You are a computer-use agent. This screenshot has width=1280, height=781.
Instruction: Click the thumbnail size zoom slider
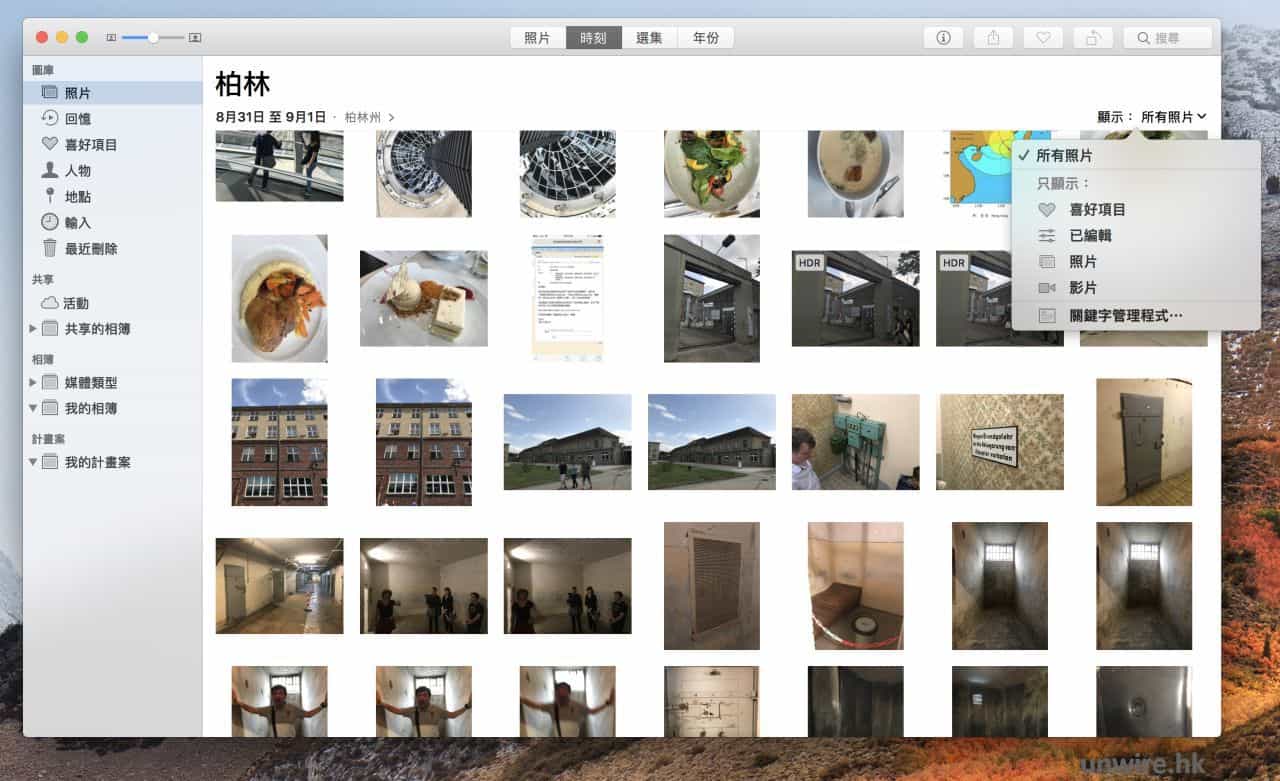(153, 38)
